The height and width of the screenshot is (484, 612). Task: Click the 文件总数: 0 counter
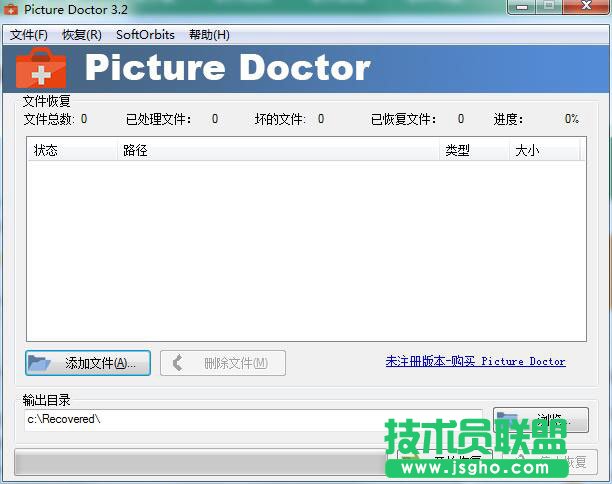point(55,119)
